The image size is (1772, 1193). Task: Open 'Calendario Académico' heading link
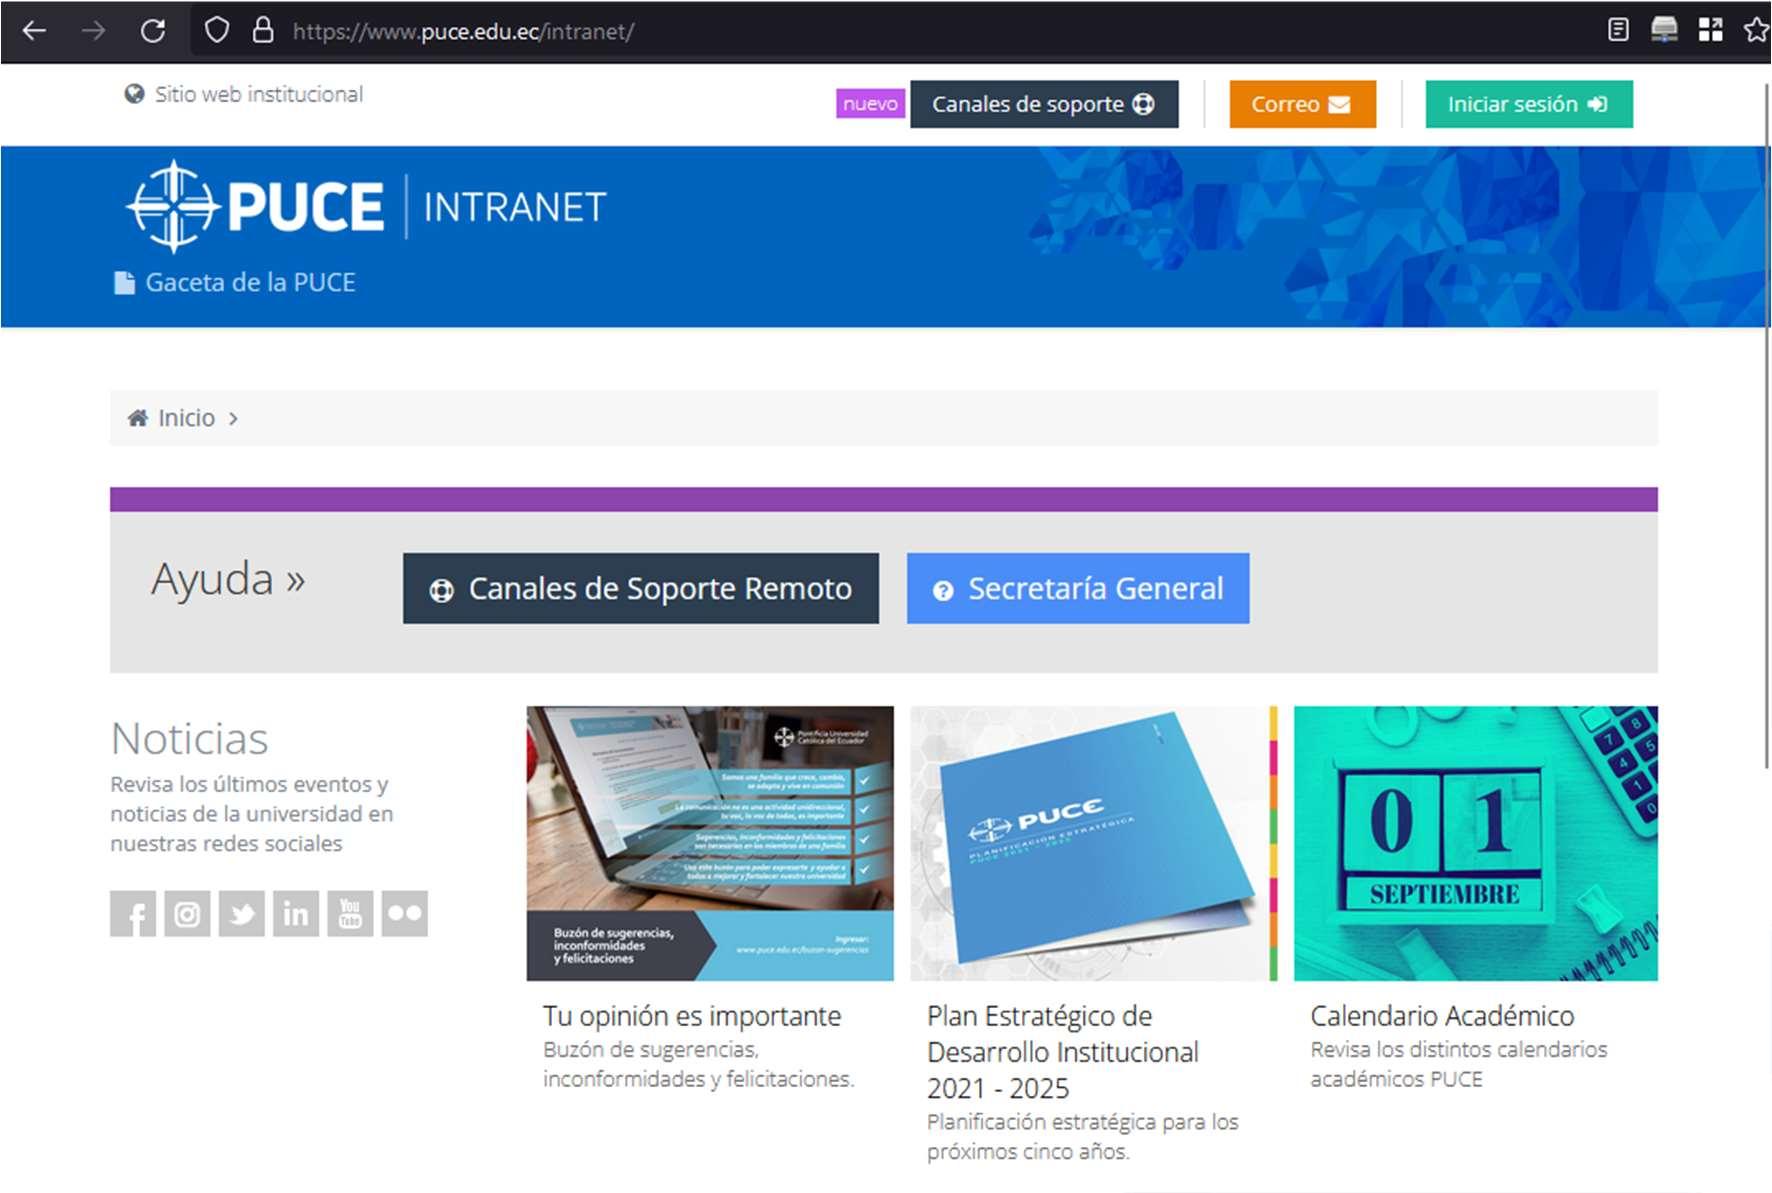coord(1442,1016)
